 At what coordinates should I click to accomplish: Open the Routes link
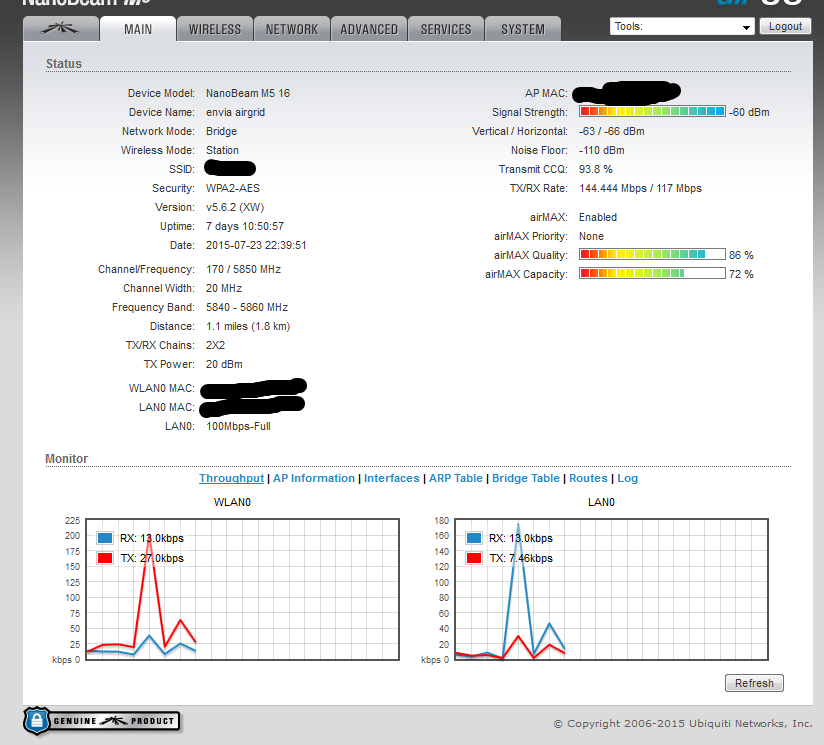click(588, 478)
